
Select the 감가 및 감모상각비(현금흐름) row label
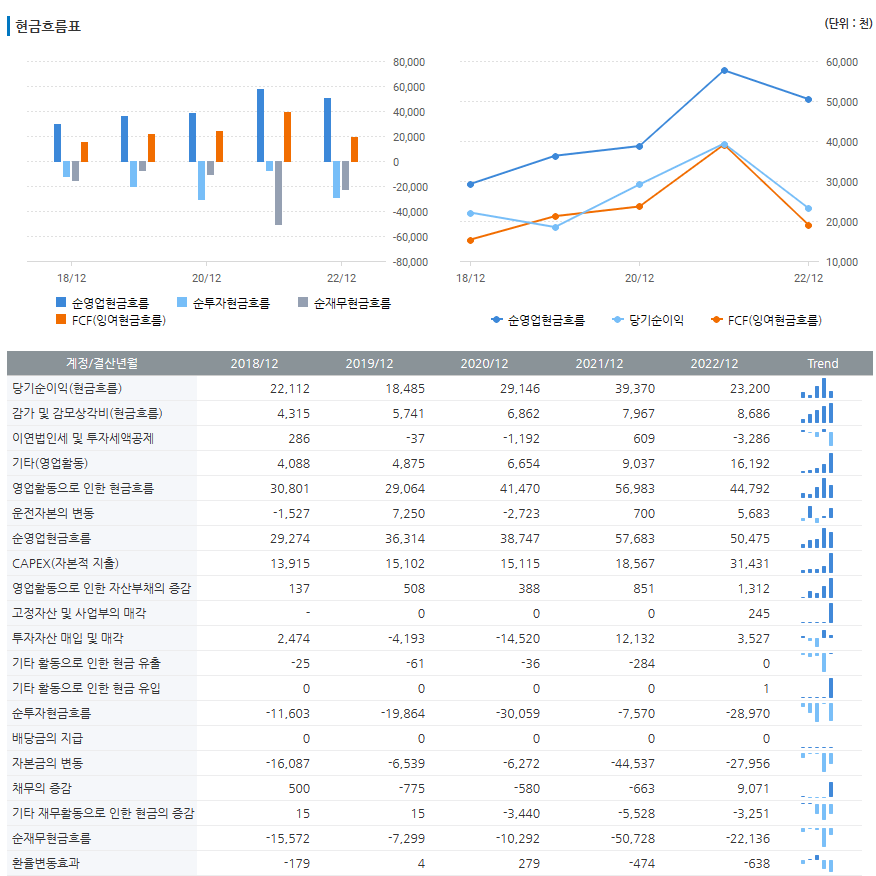(87, 413)
